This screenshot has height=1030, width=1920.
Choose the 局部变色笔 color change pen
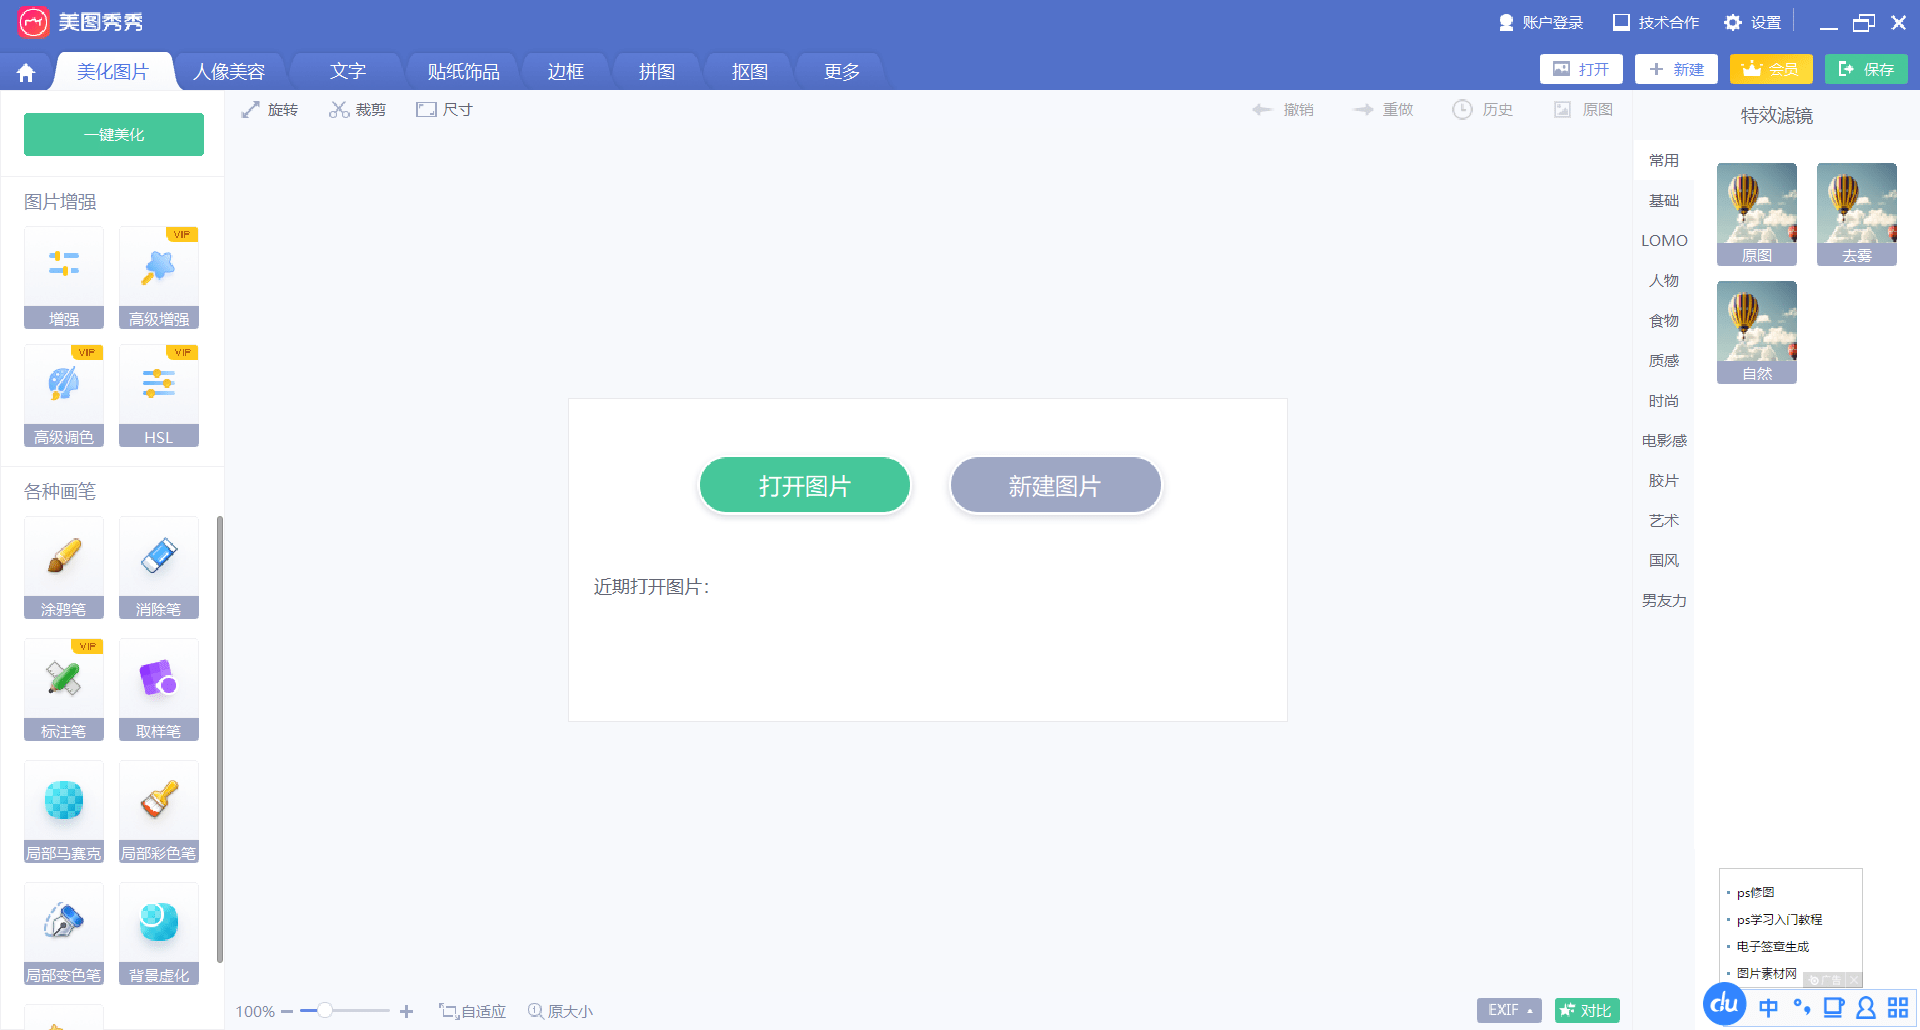[x=64, y=934]
